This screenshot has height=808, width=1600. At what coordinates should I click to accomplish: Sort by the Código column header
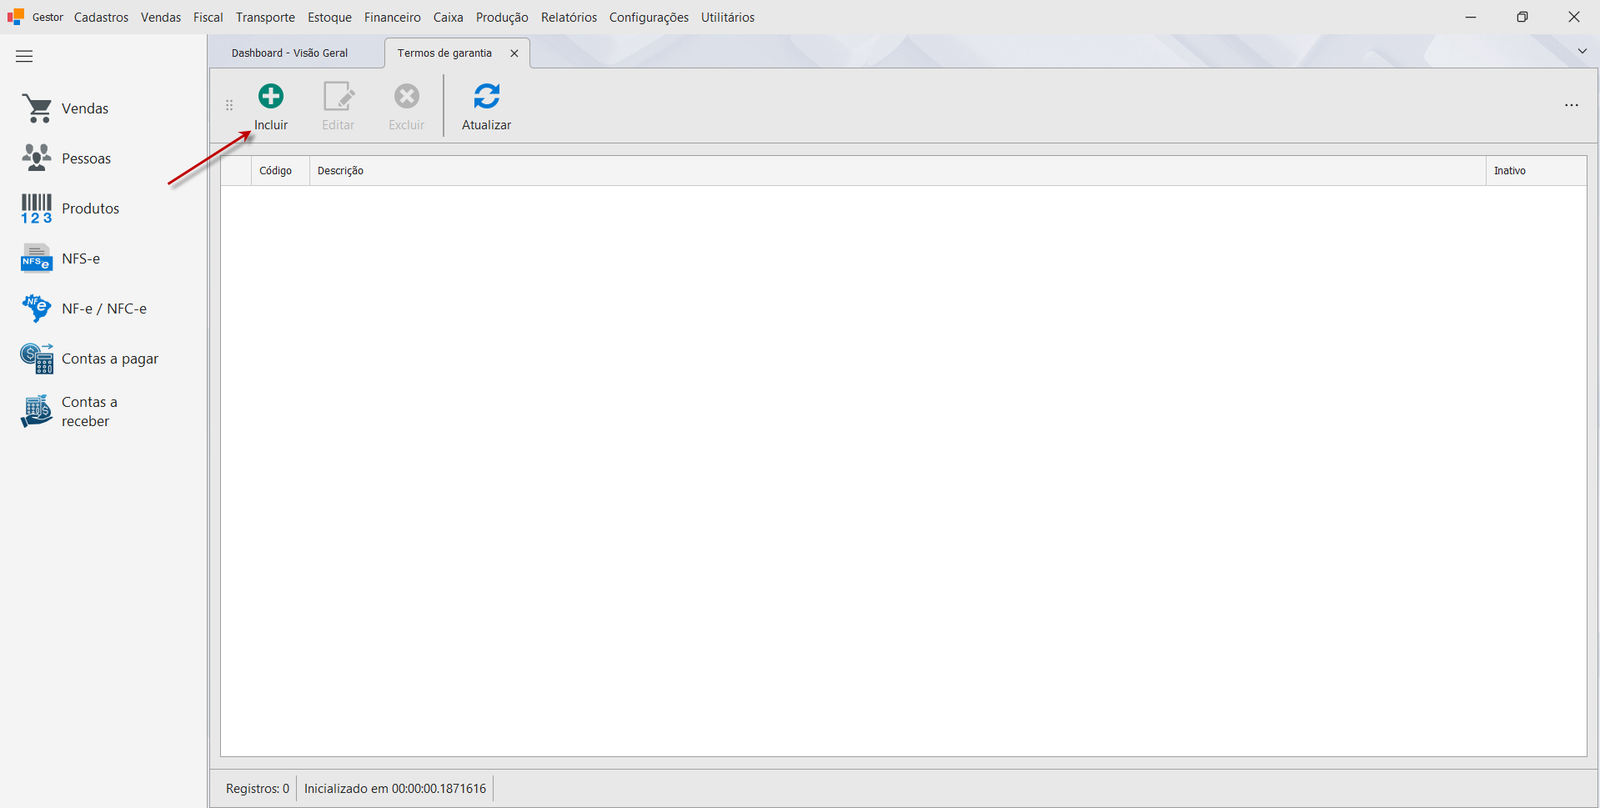click(x=280, y=171)
